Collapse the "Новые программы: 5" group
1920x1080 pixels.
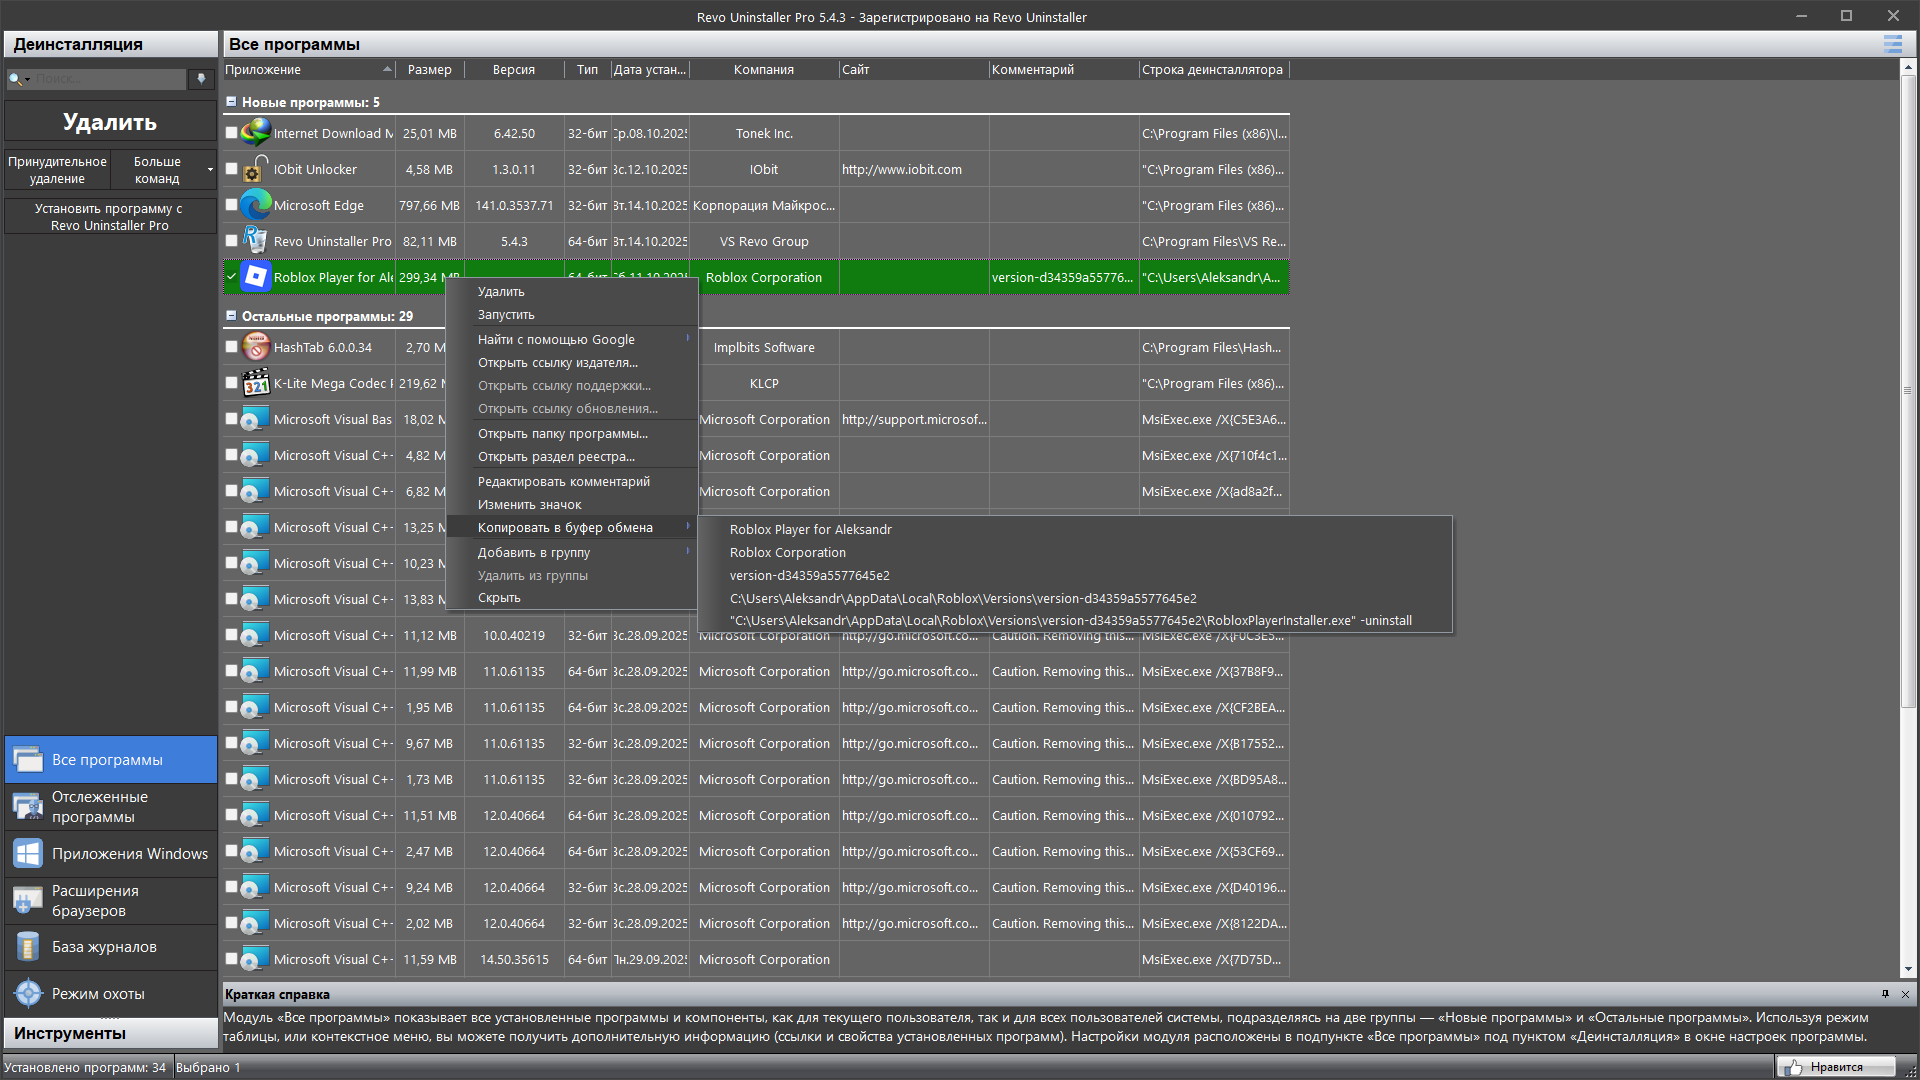231,102
